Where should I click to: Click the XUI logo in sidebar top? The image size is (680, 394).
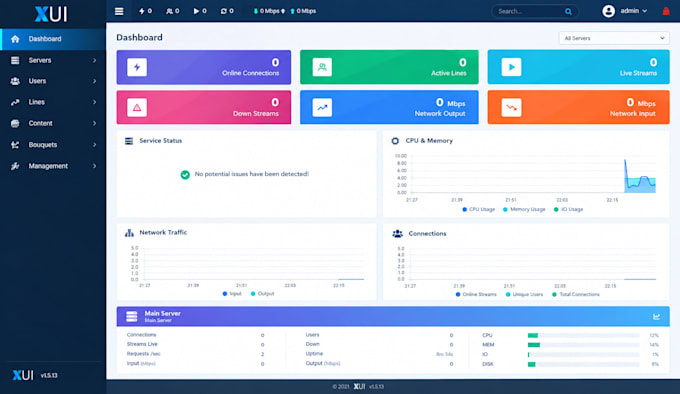click(x=51, y=14)
